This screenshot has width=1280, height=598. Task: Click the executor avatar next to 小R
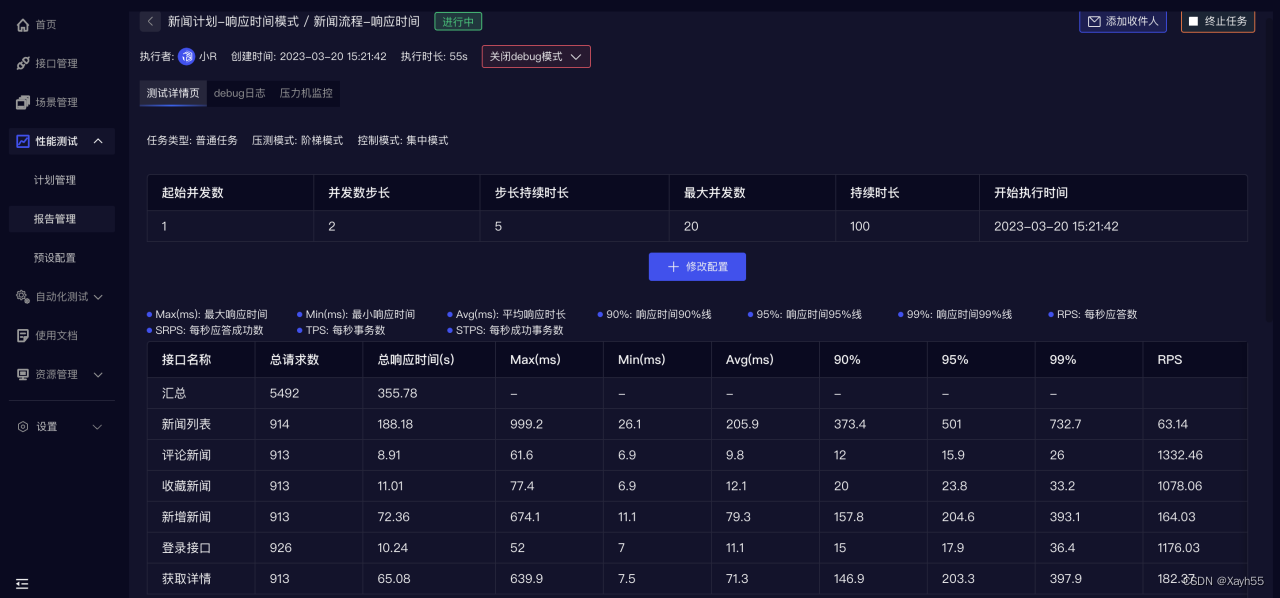(187, 56)
